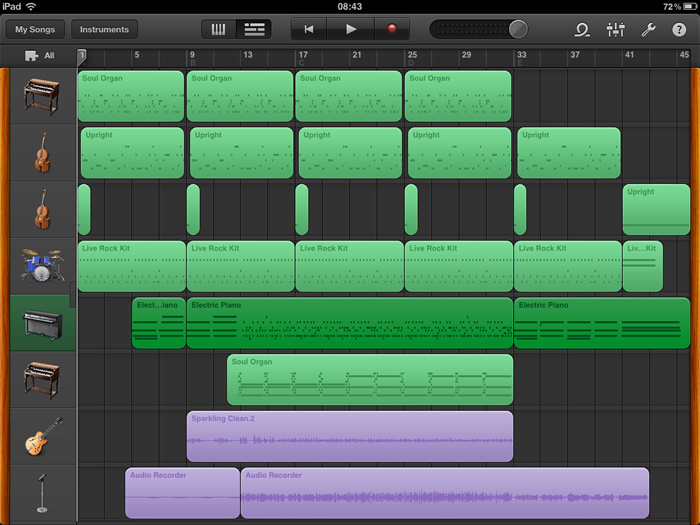Open song settings wrench icon
The height and width of the screenshot is (525, 700).
648,30
